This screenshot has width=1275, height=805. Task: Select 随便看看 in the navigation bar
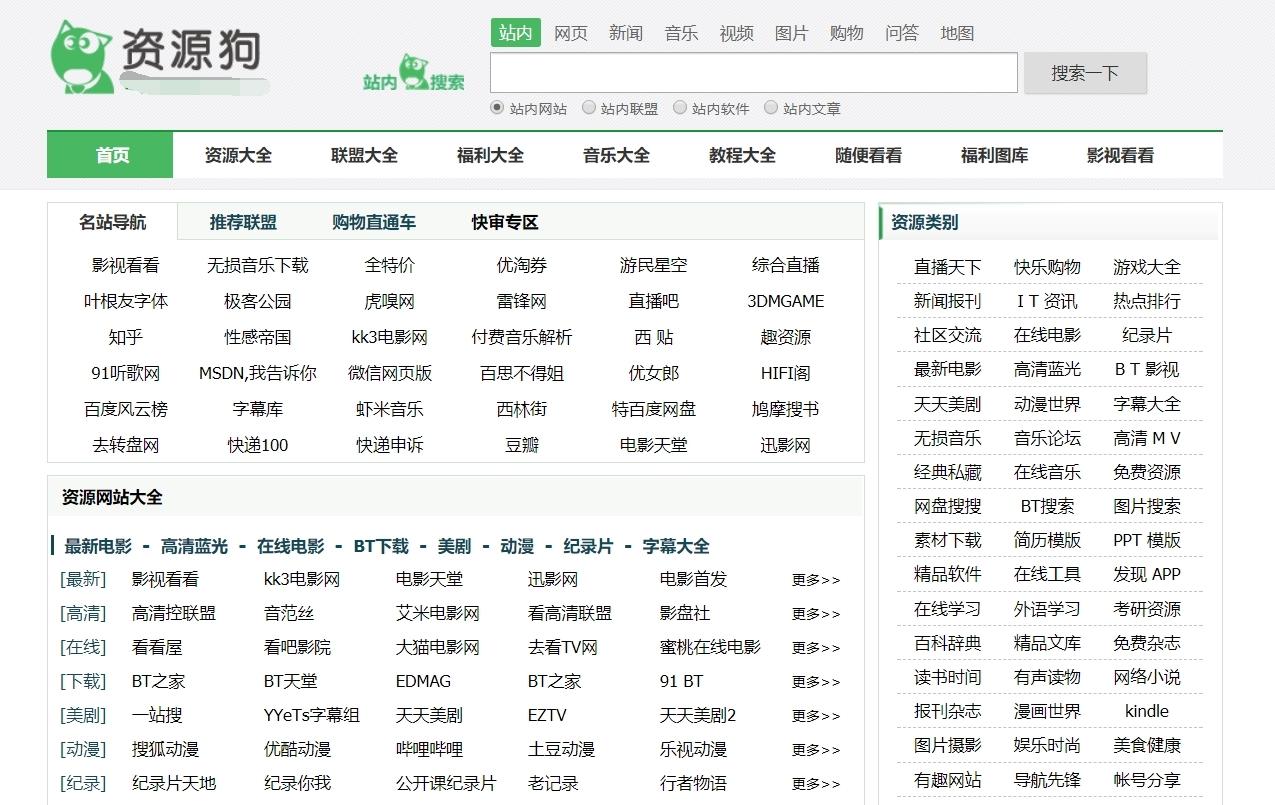(866, 154)
